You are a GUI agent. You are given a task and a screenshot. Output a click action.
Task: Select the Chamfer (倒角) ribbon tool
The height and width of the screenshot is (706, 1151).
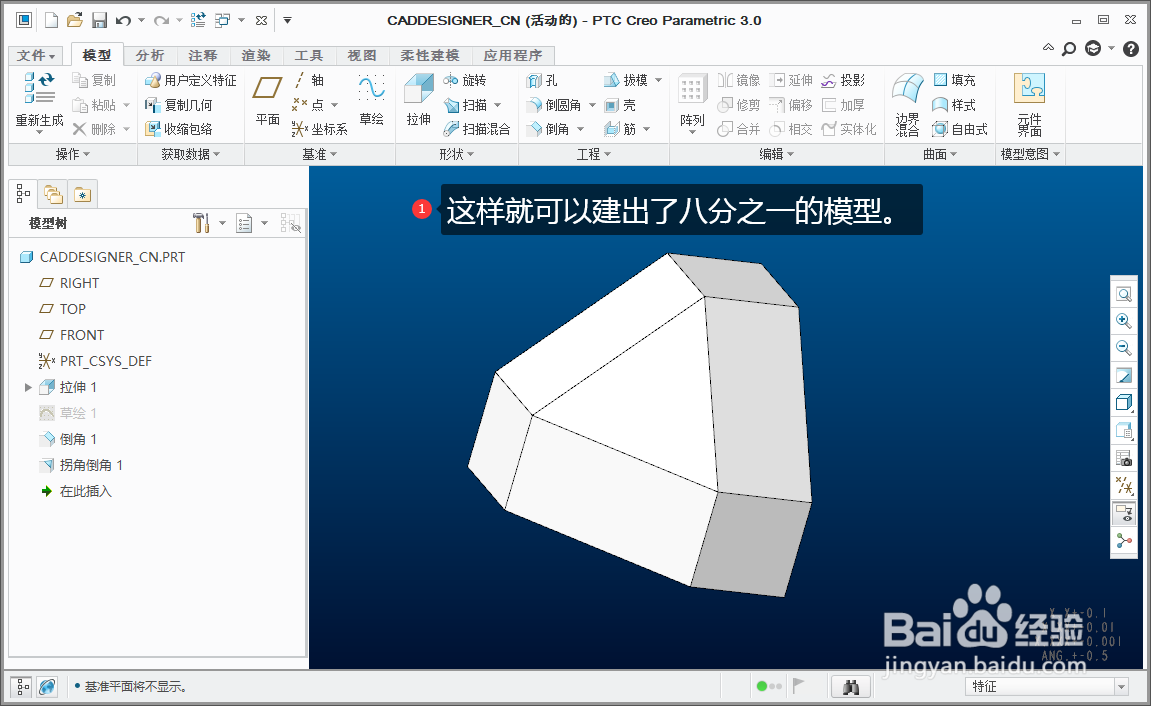click(x=548, y=129)
